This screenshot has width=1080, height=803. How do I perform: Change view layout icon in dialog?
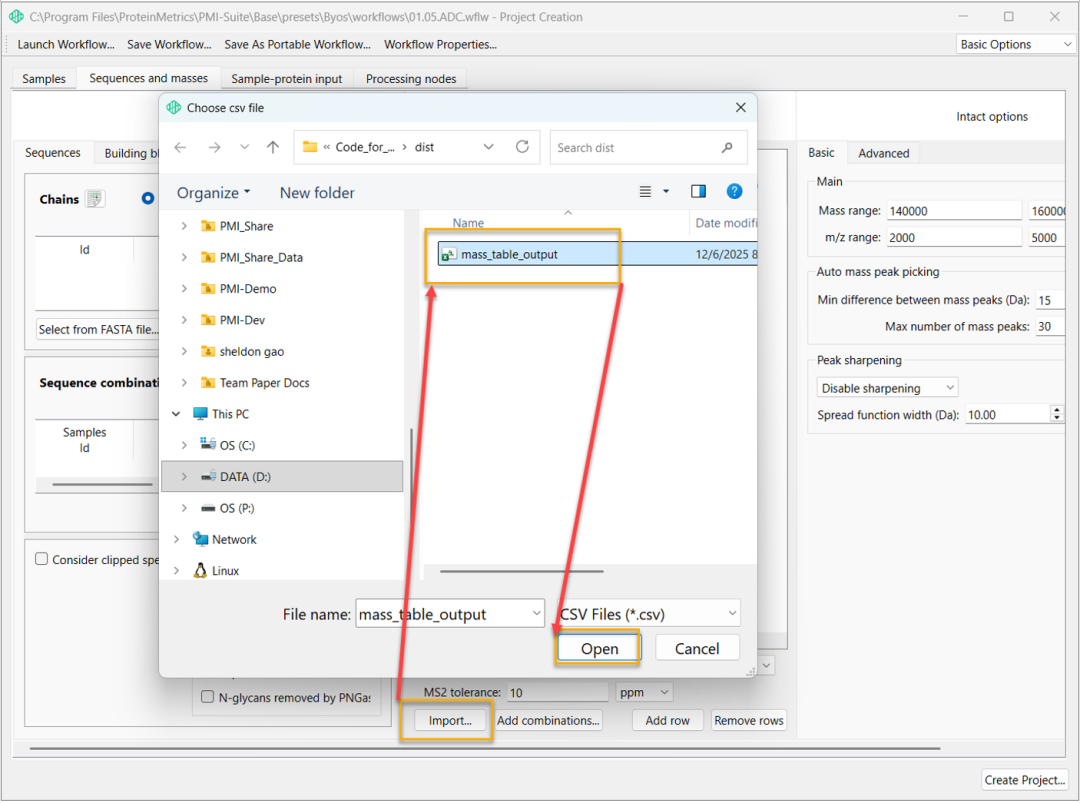[x=645, y=192]
